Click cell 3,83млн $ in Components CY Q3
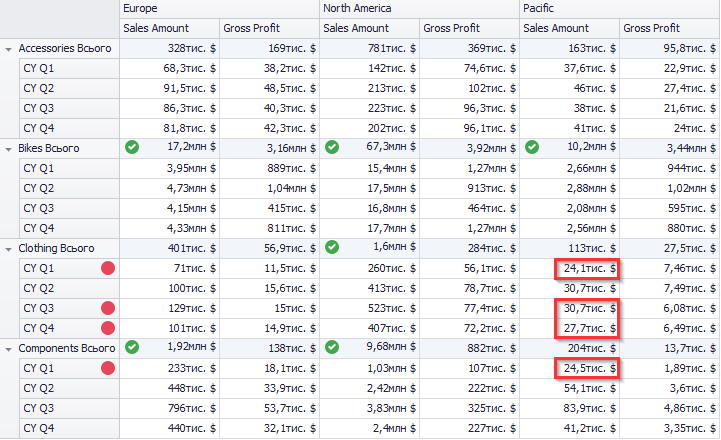This screenshot has height=440, width=721. (x=369, y=408)
